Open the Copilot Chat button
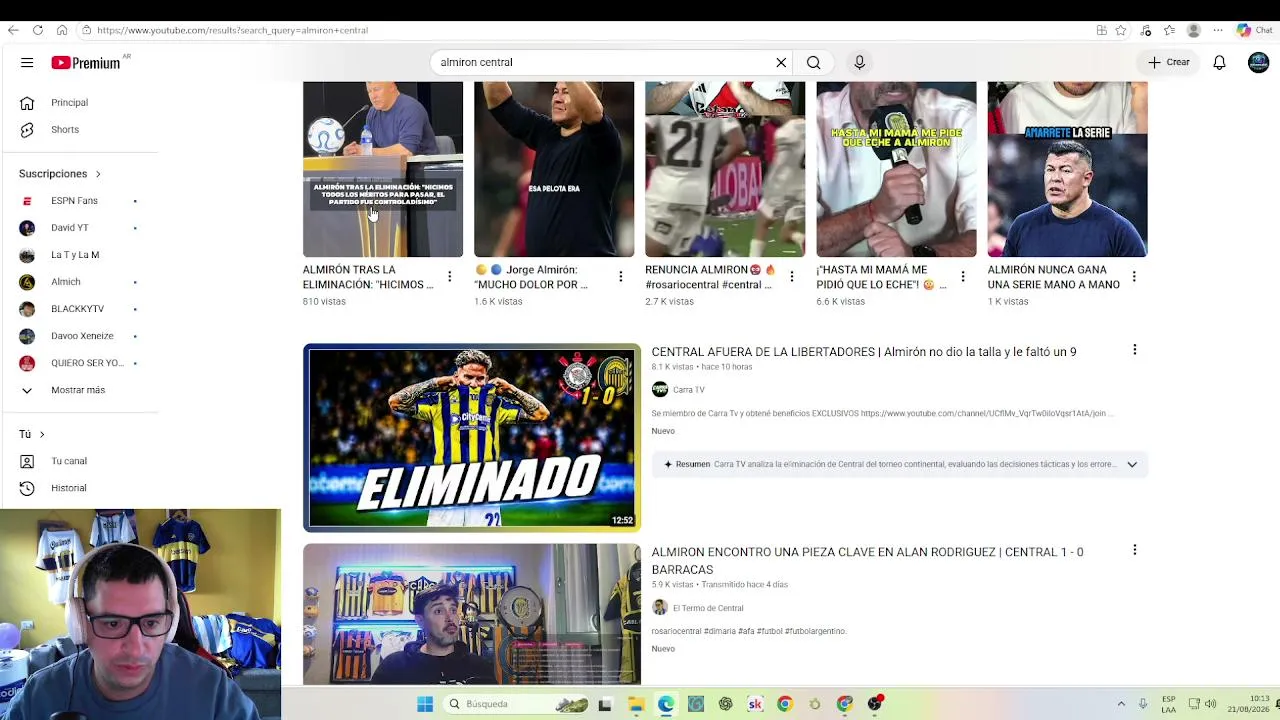 click(1255, 30)
